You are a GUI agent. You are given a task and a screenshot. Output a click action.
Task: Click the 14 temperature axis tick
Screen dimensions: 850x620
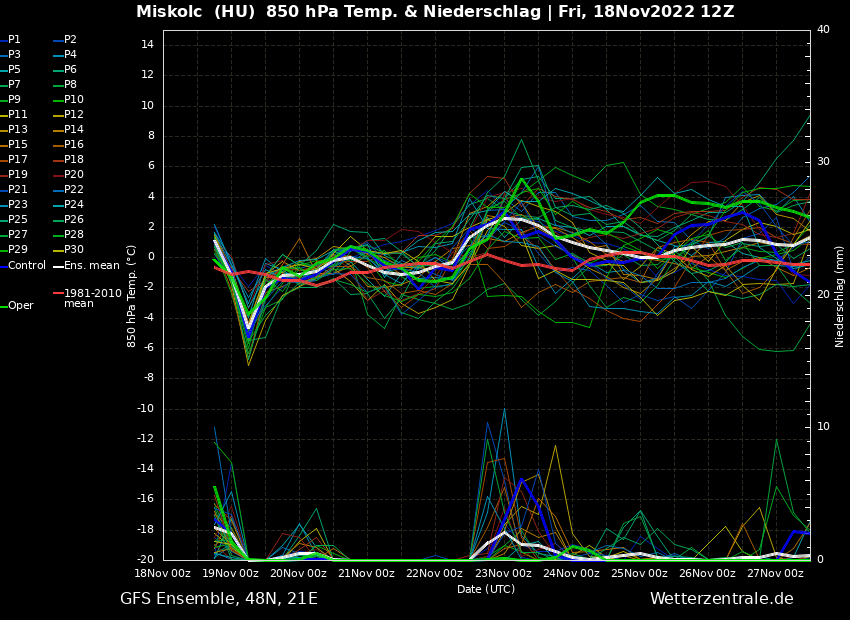[146, 45]
